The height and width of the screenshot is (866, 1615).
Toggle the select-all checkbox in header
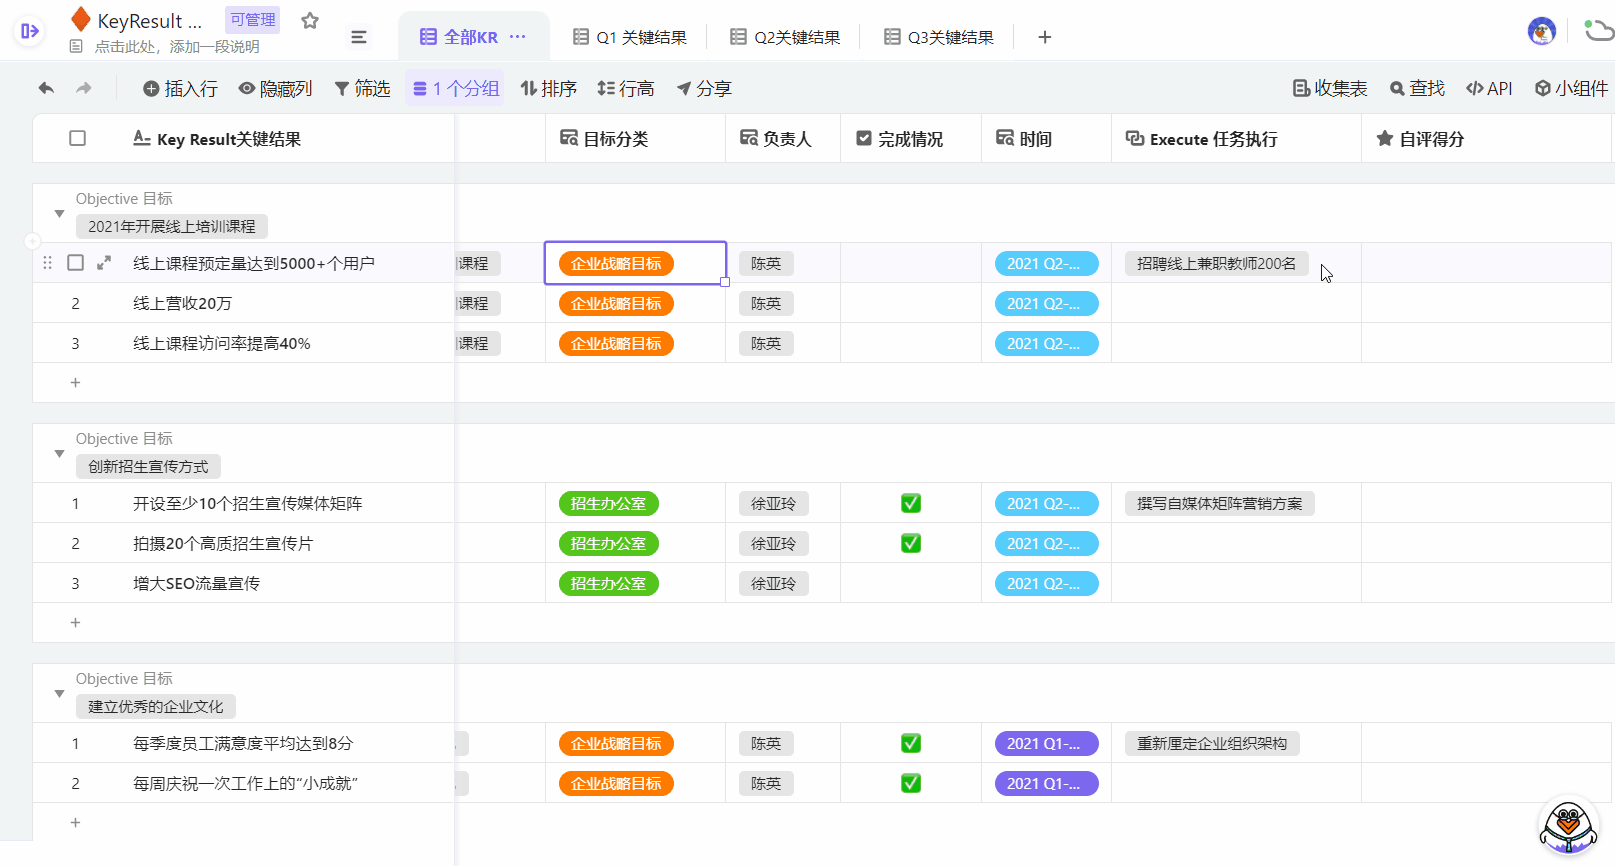[77, 138]
